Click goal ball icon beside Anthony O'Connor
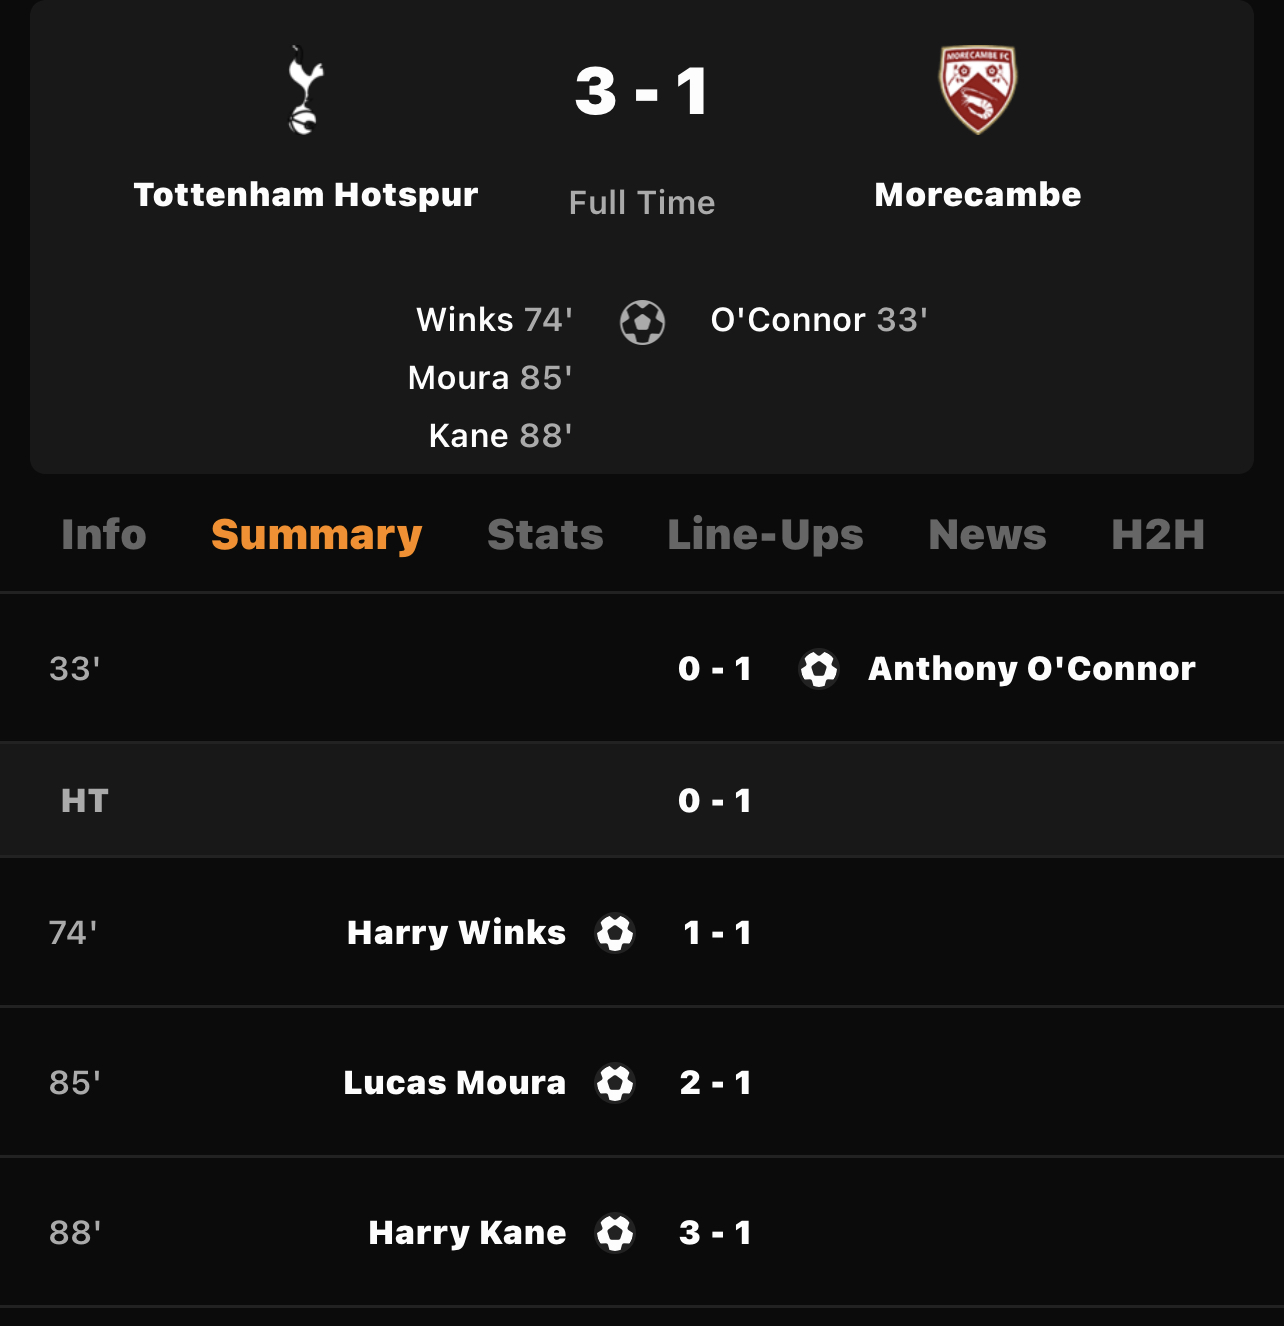This screenshot has height=1326, width=1284. (819, 669)
